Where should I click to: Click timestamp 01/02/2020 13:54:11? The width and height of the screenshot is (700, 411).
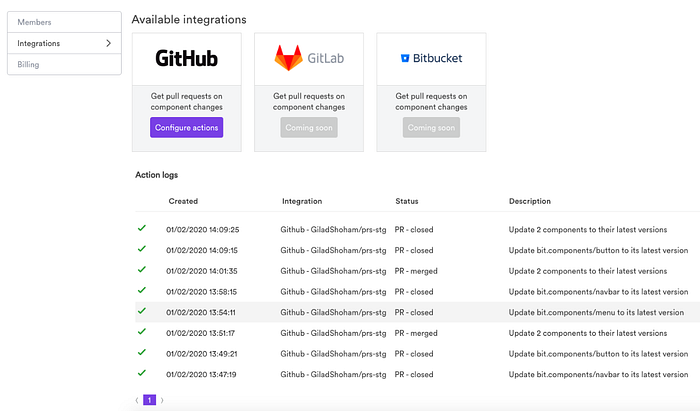pos(201,312)
